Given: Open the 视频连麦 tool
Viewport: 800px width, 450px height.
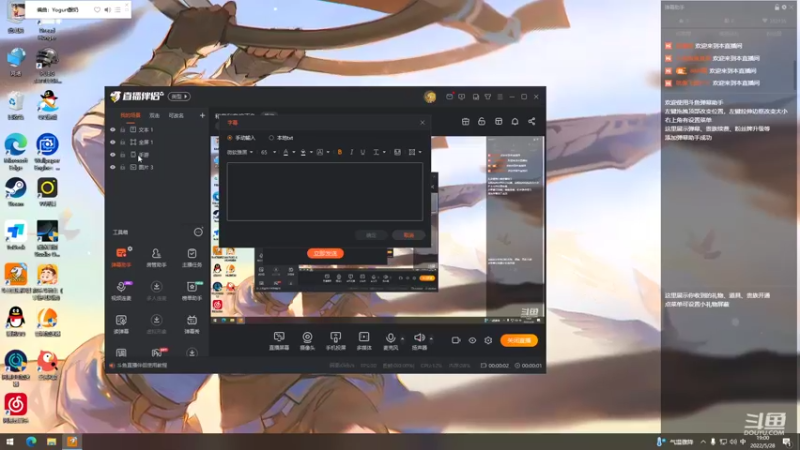Looking at the screenshot, I should [x=121, y=291].
